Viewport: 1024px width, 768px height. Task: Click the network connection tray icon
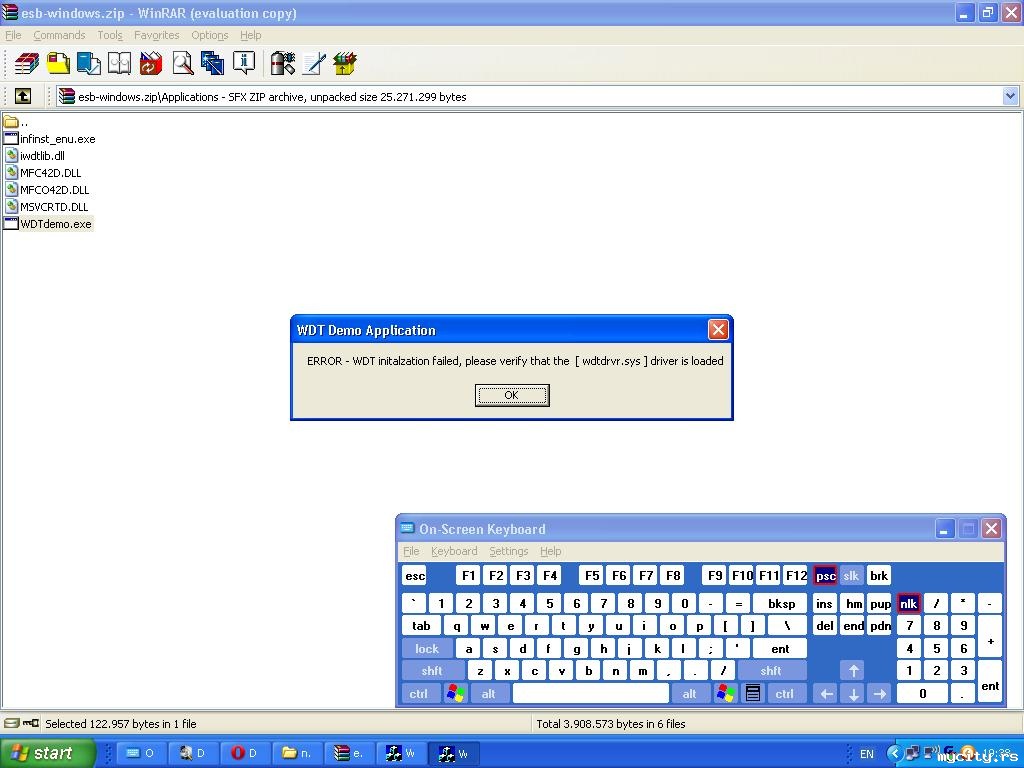click(x=912, y=753)
